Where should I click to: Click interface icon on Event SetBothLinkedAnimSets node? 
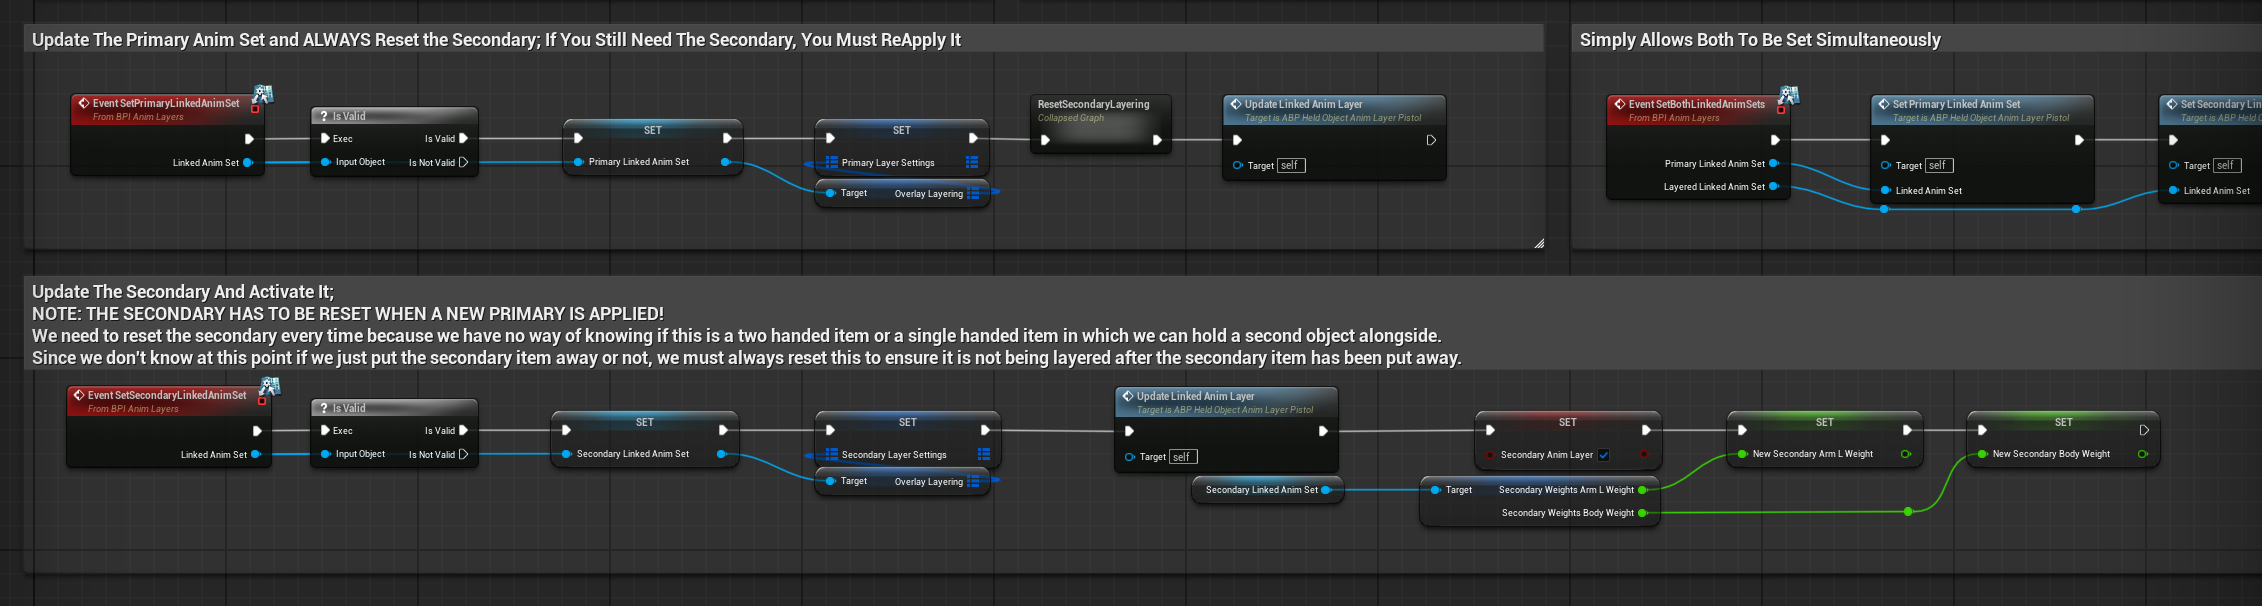tap(1788, 96)
